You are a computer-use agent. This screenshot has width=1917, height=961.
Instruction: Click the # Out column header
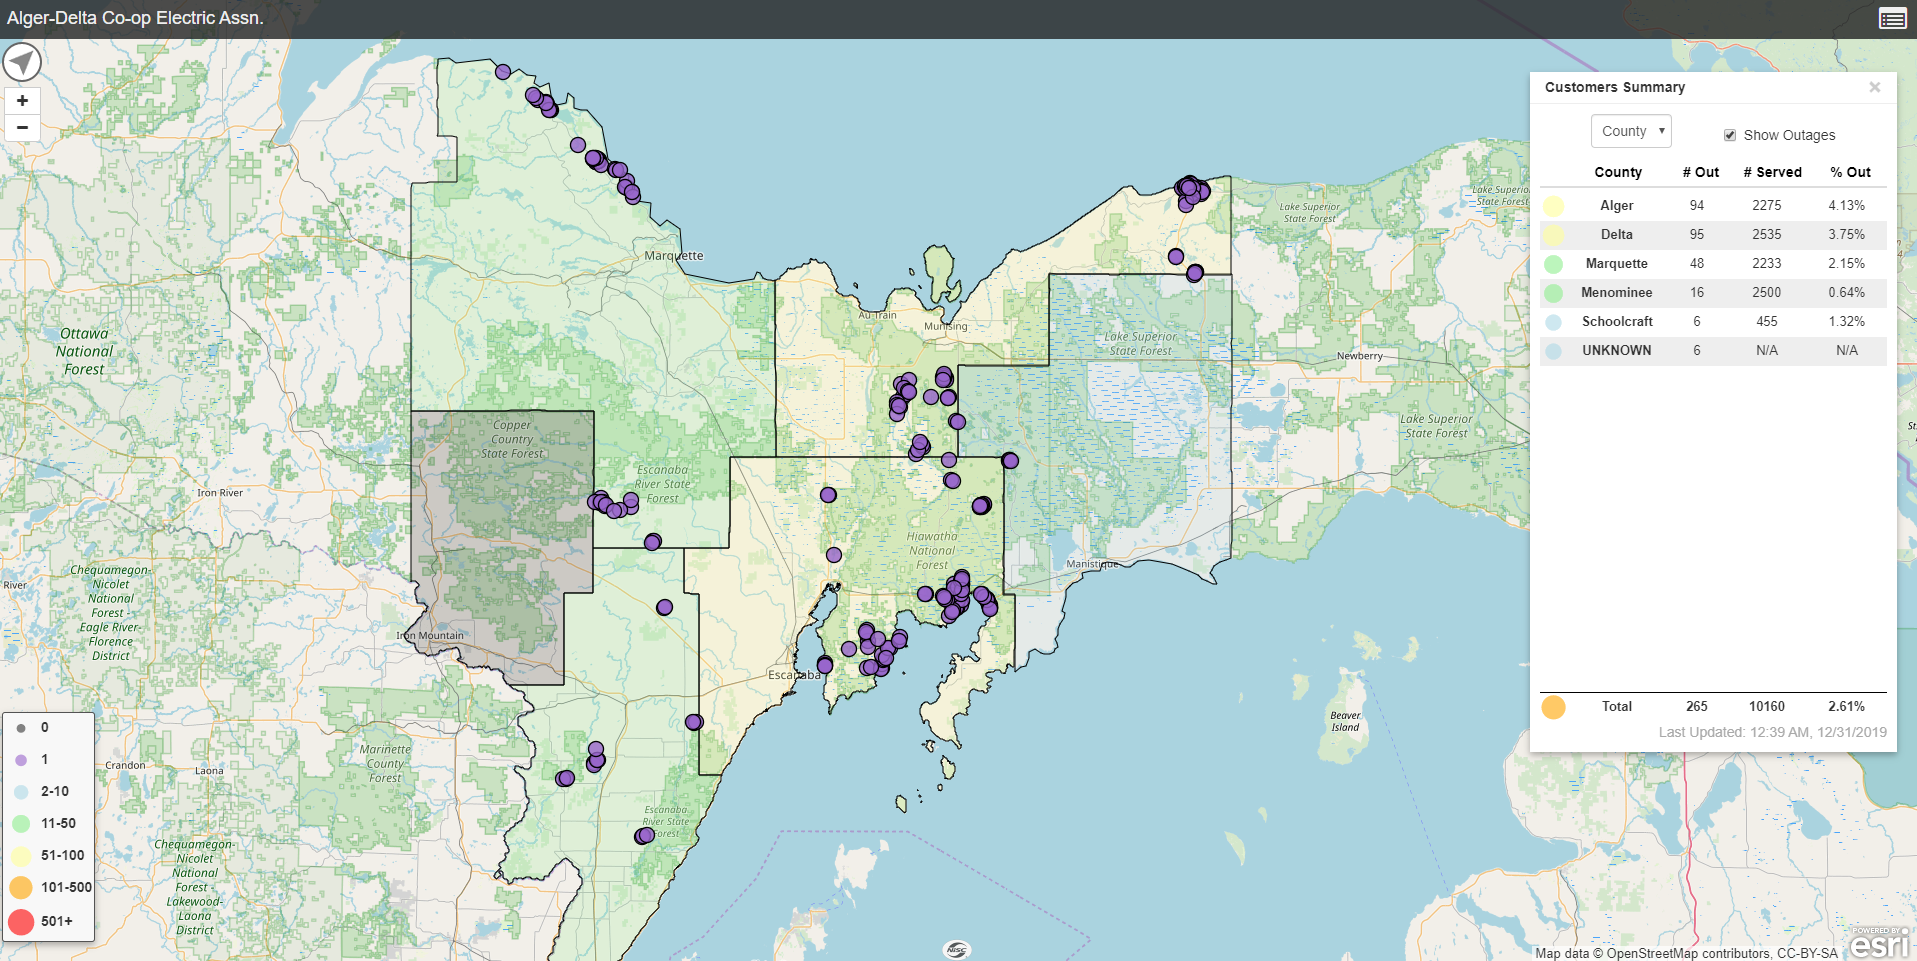click(x=1700, y=172)
